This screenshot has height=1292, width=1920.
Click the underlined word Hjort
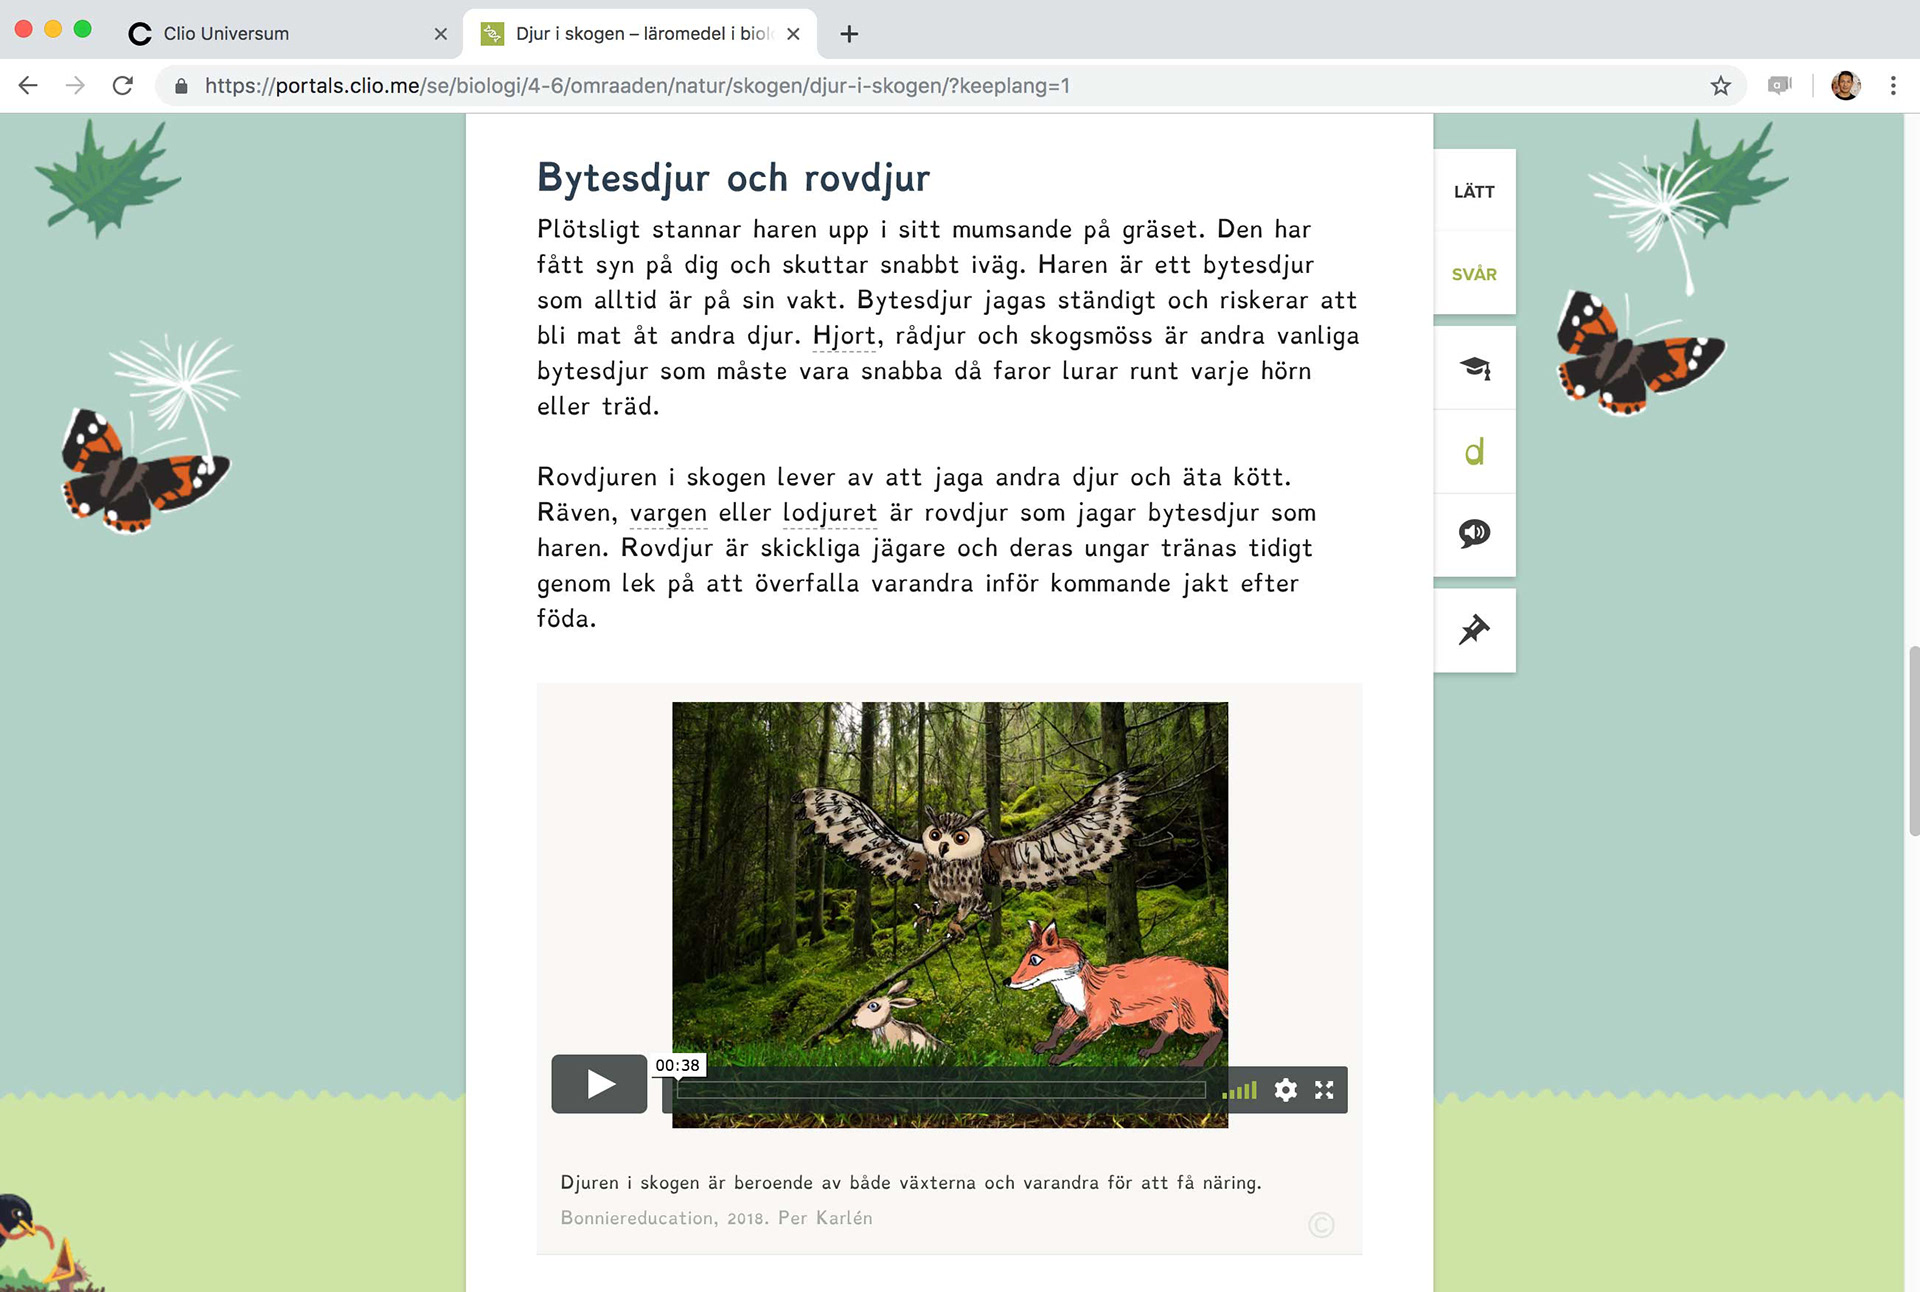click(844, 336)
